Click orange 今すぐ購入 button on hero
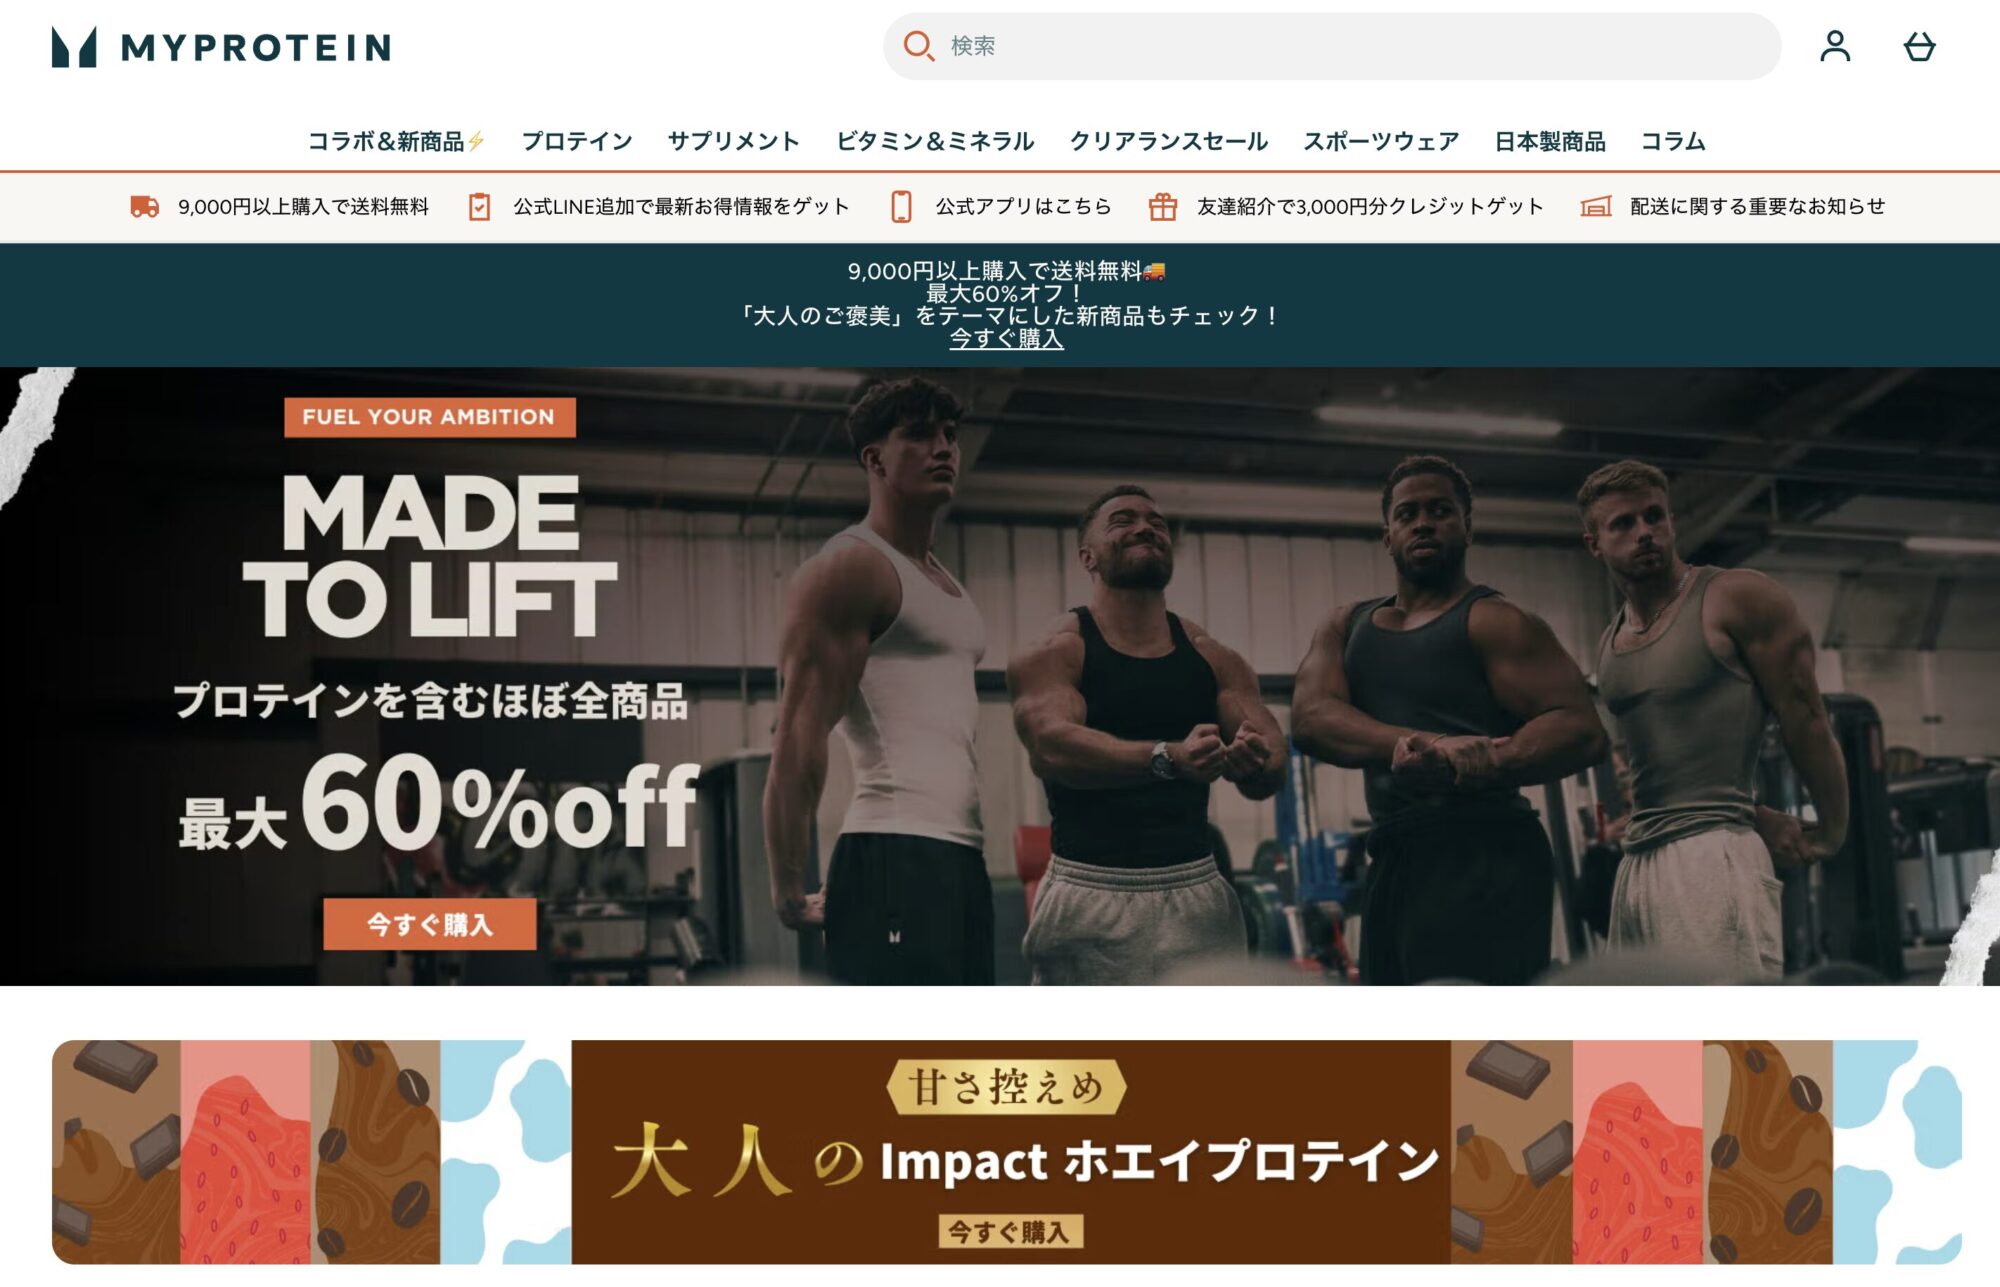The height and width of the screenshot is (1287, 2000). [x=430, y=925]
